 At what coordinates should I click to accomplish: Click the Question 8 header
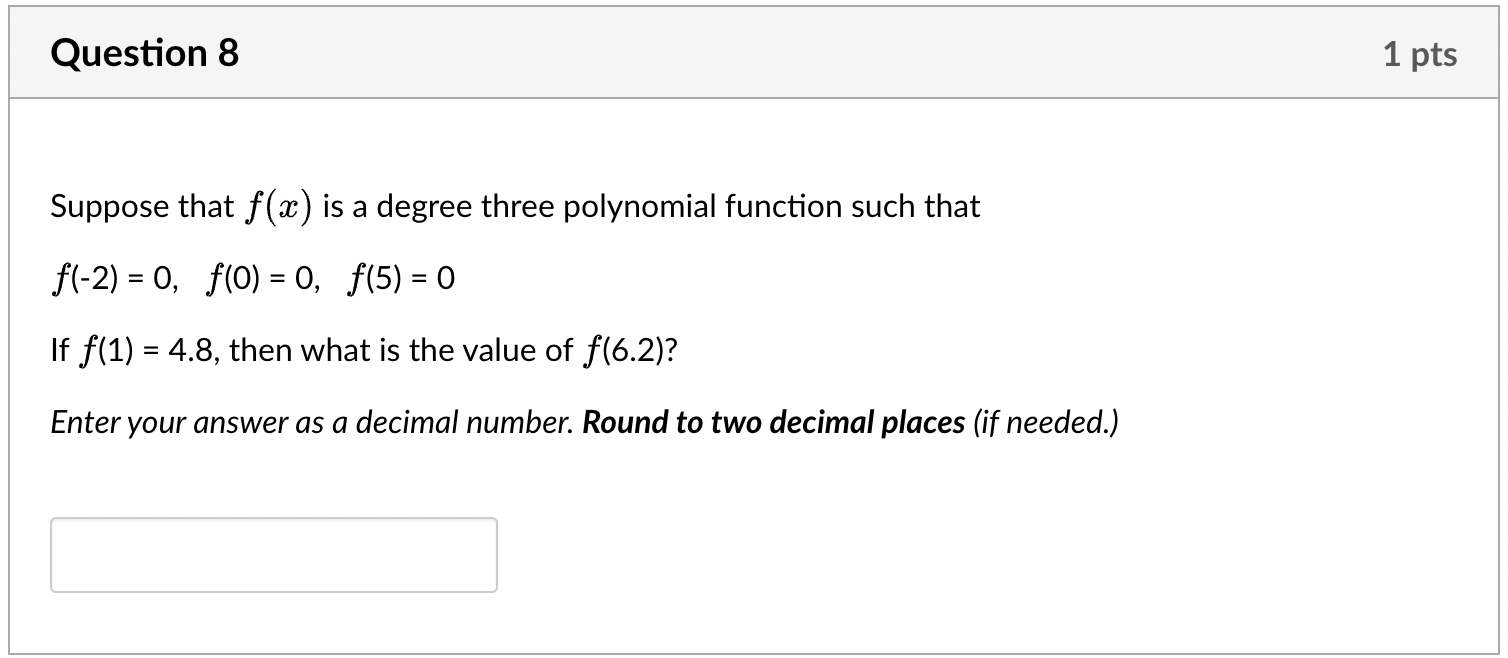(x=144, y=53)
